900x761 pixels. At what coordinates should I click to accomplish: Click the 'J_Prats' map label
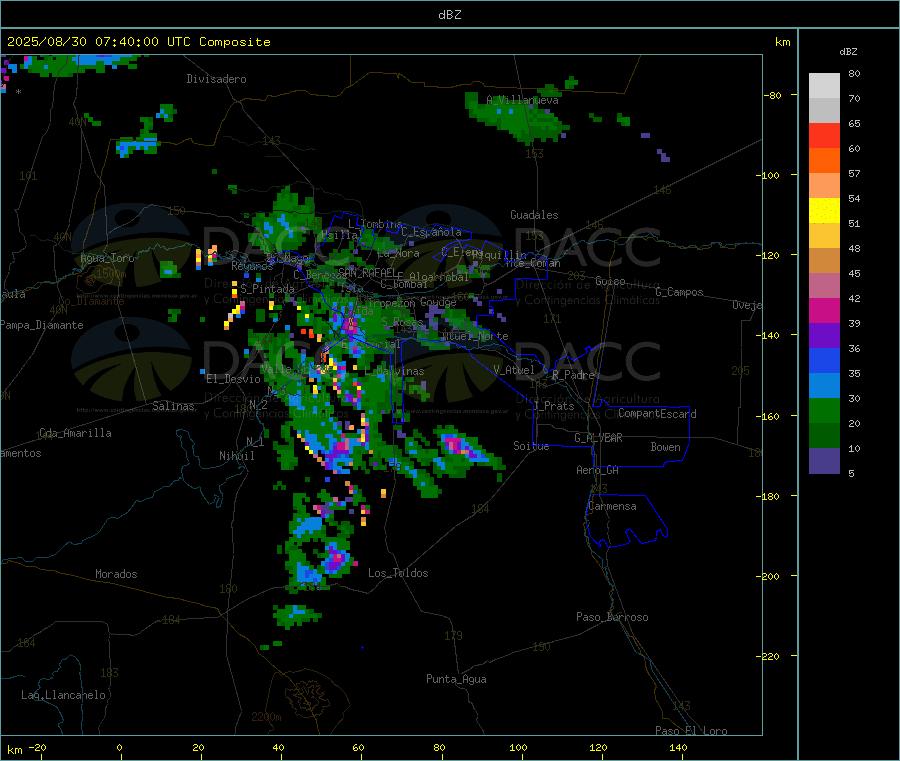click(554, 406)
